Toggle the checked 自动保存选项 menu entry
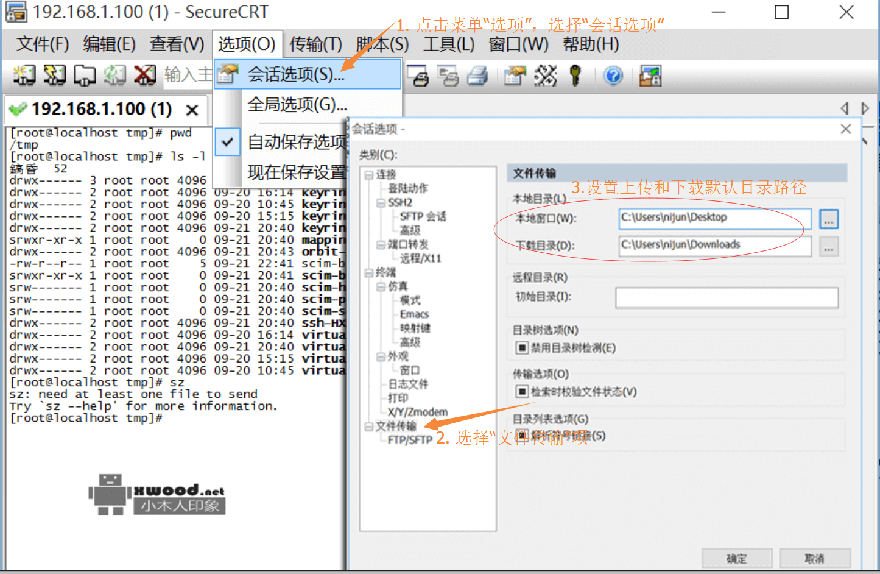Screen dimensions: 880x574 pyautogui.click(x=281, y=142)
